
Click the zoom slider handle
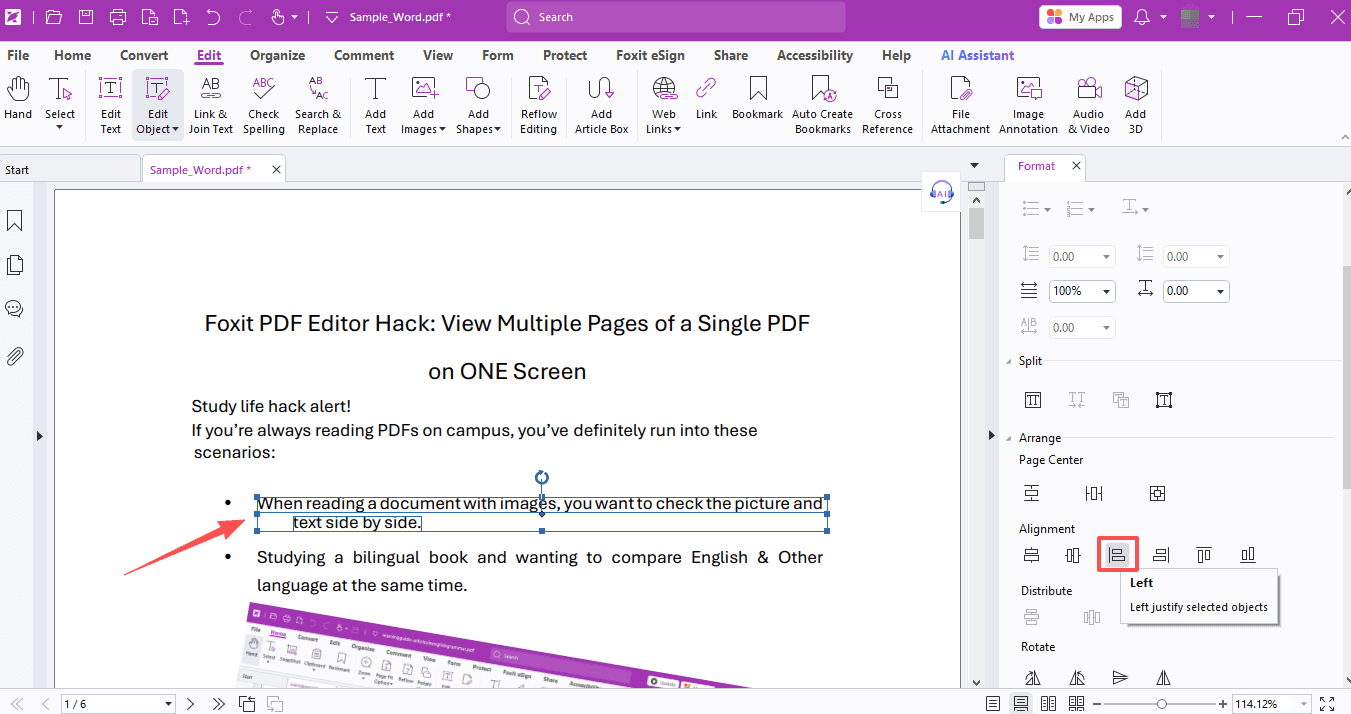click(1161, 704)
